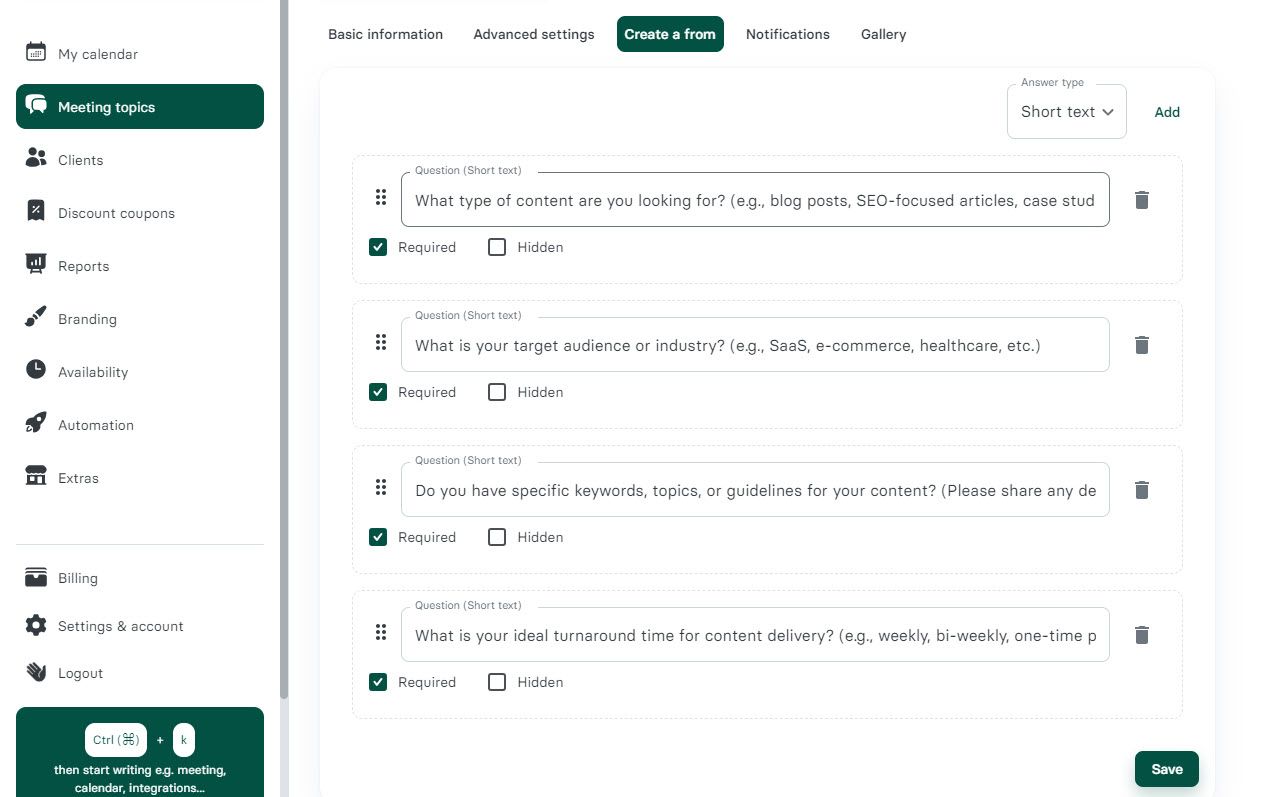Image resolution: width=1265 pixels, height=797 pixels.
Task: Uncheck Required on the first question
Action: pos(378,247)
